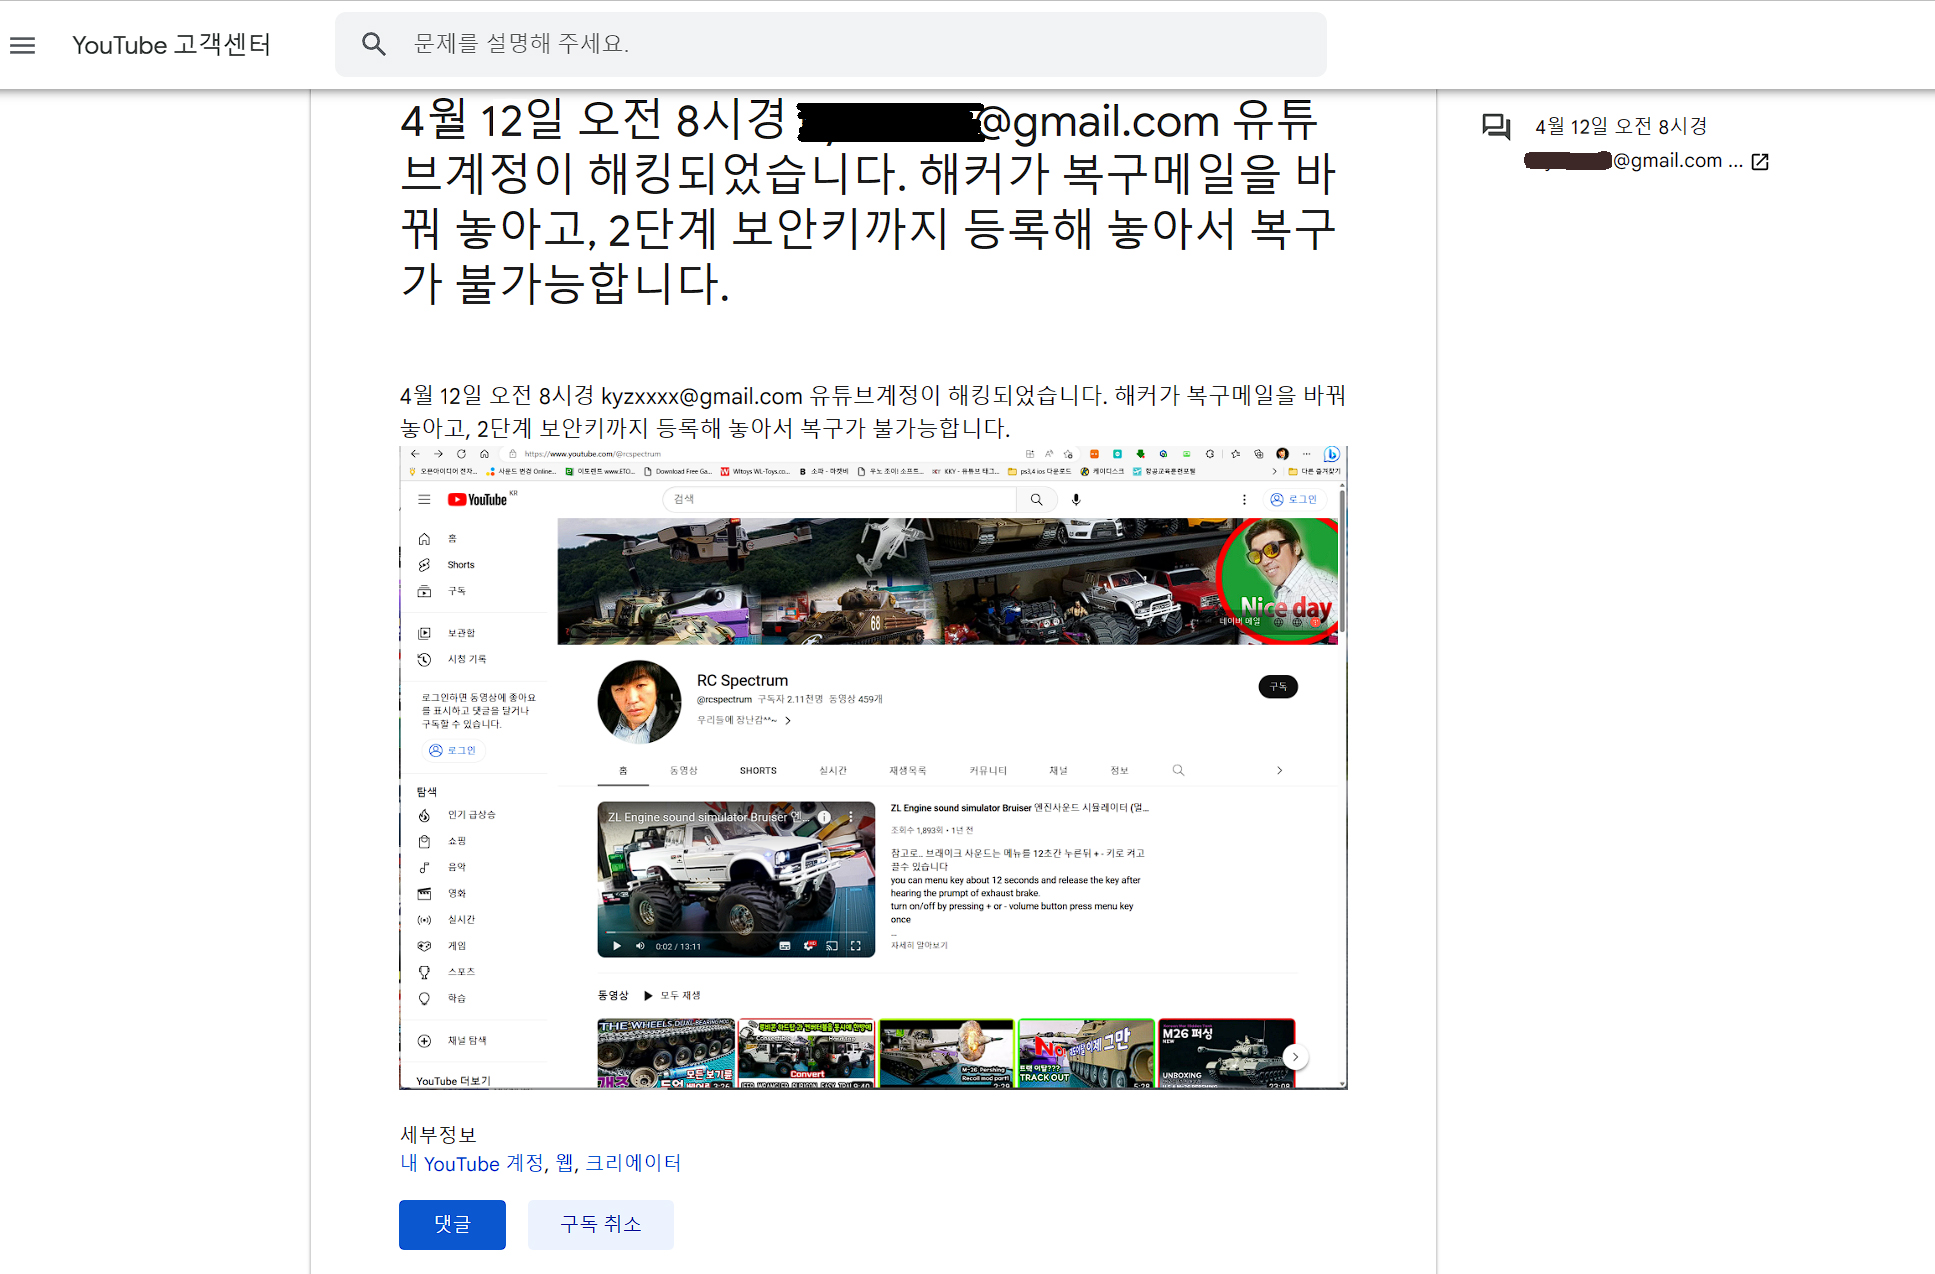Click the RC Spectrum channel avatar photo
This screenshot has width=1935, height=1274.
click(x=639, y=702)
